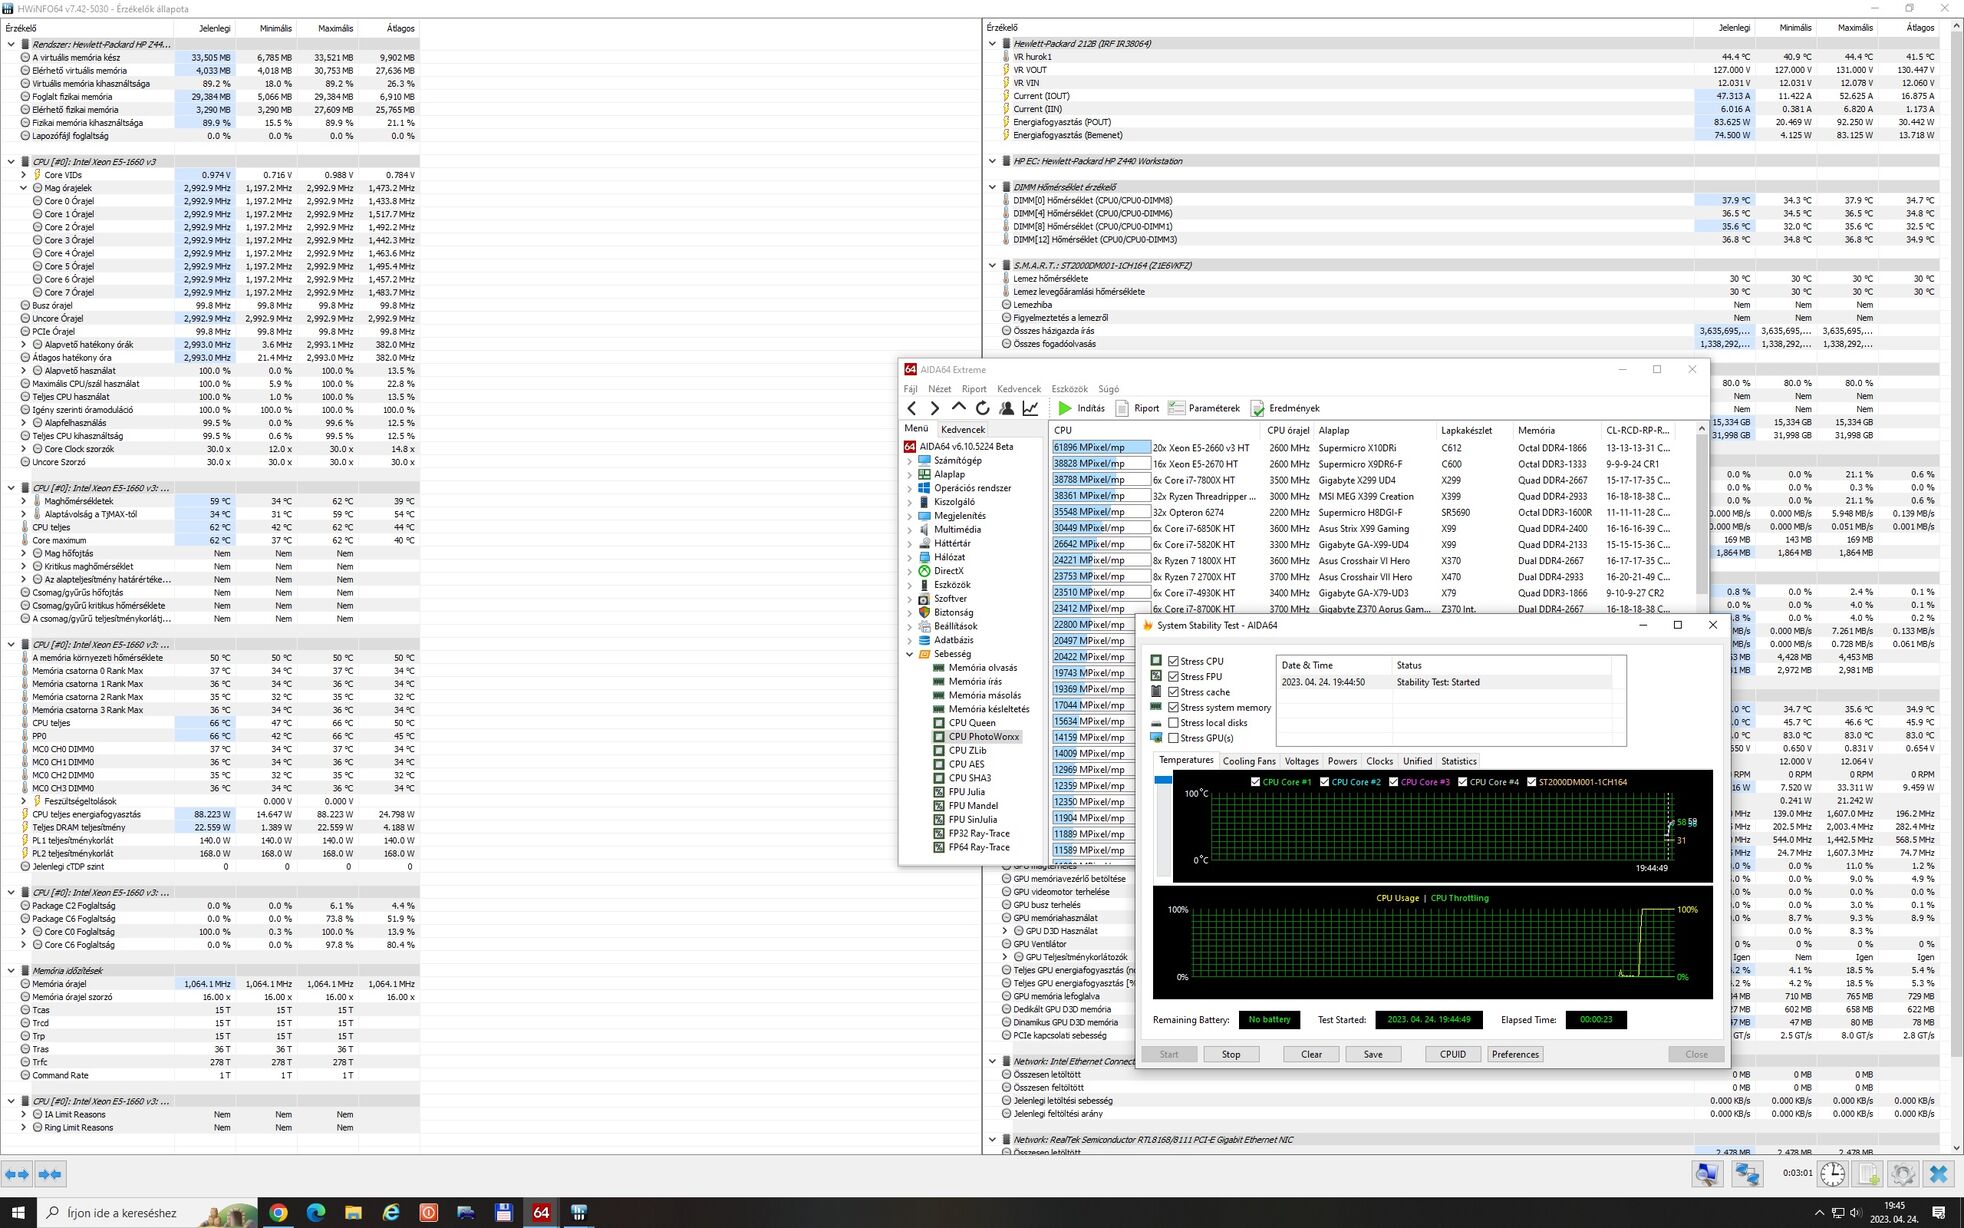Switch to Statistics tab
1964x1228 pixels.
coord(1458,761)
